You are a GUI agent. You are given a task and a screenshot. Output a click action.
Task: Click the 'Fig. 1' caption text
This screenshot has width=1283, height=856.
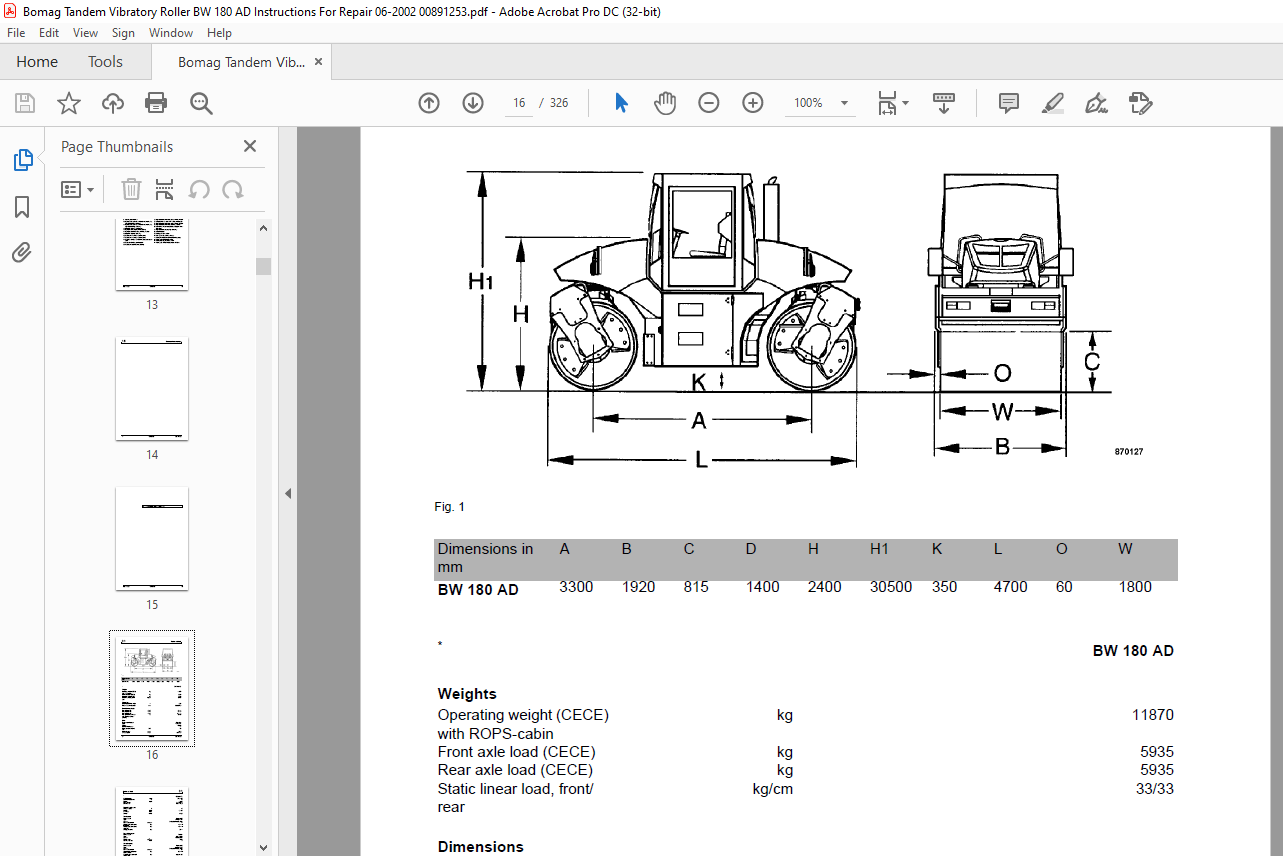tap(449, 507)
